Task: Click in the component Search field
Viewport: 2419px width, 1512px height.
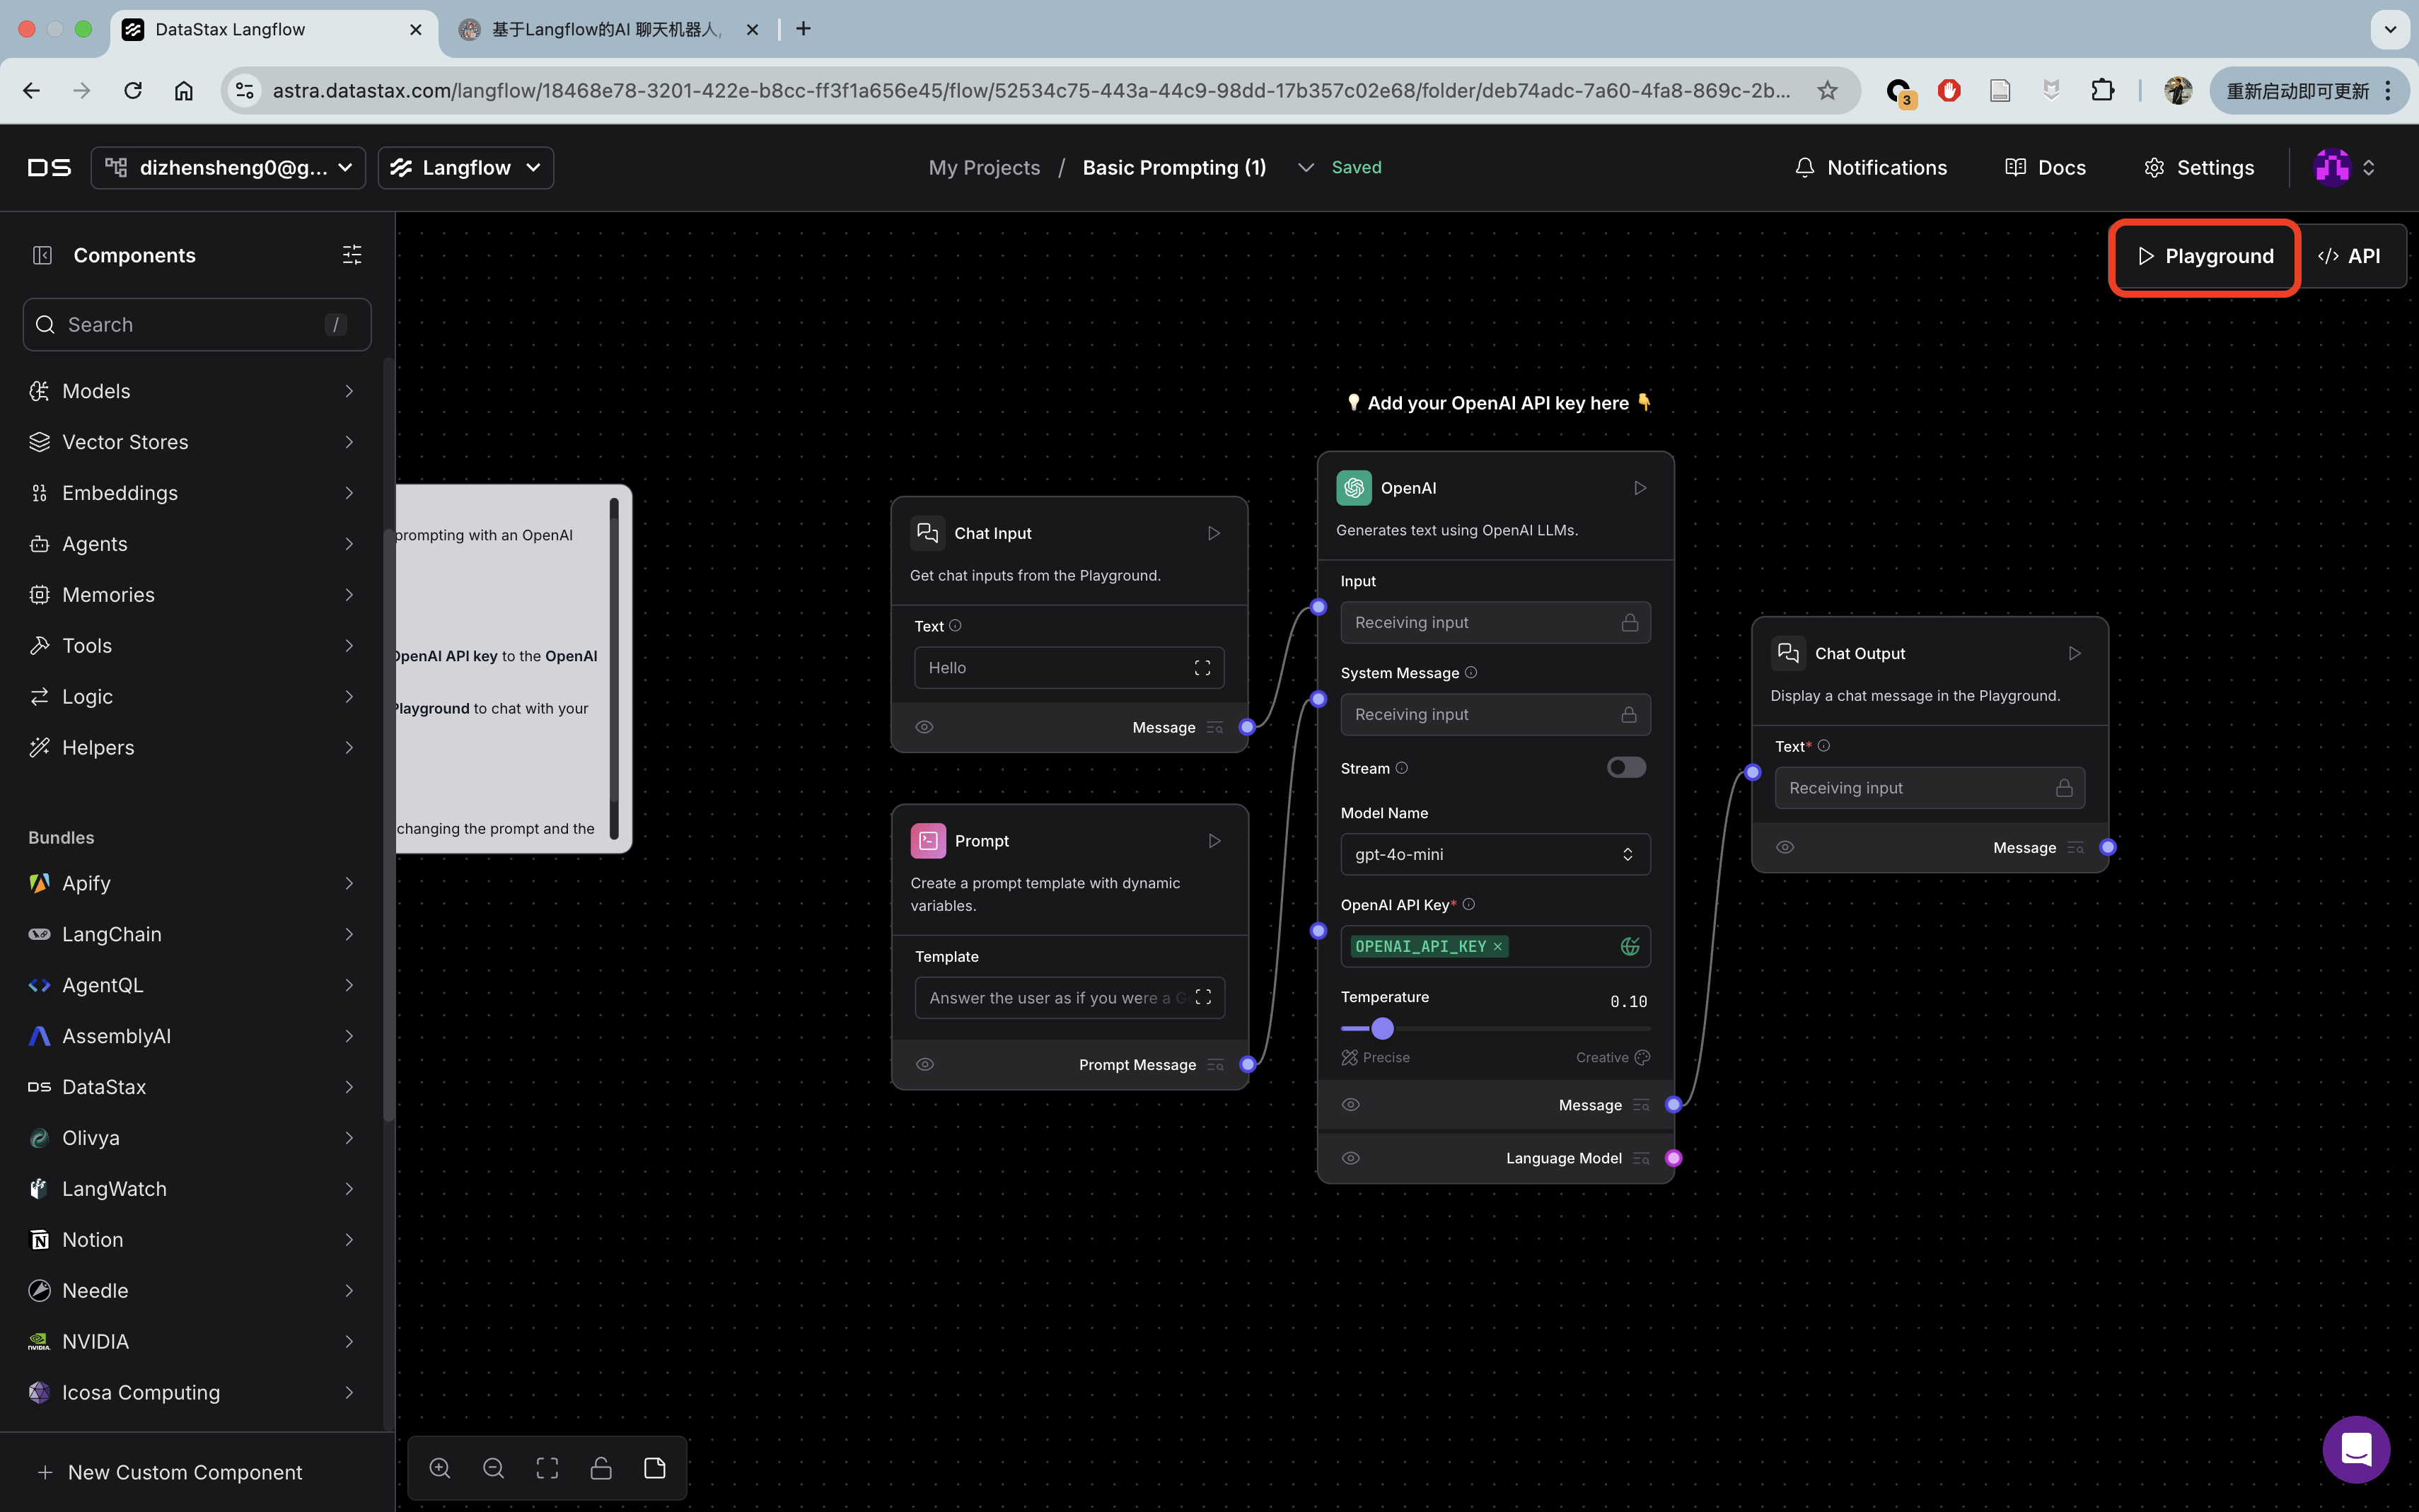Action: [x=197, y=324]
